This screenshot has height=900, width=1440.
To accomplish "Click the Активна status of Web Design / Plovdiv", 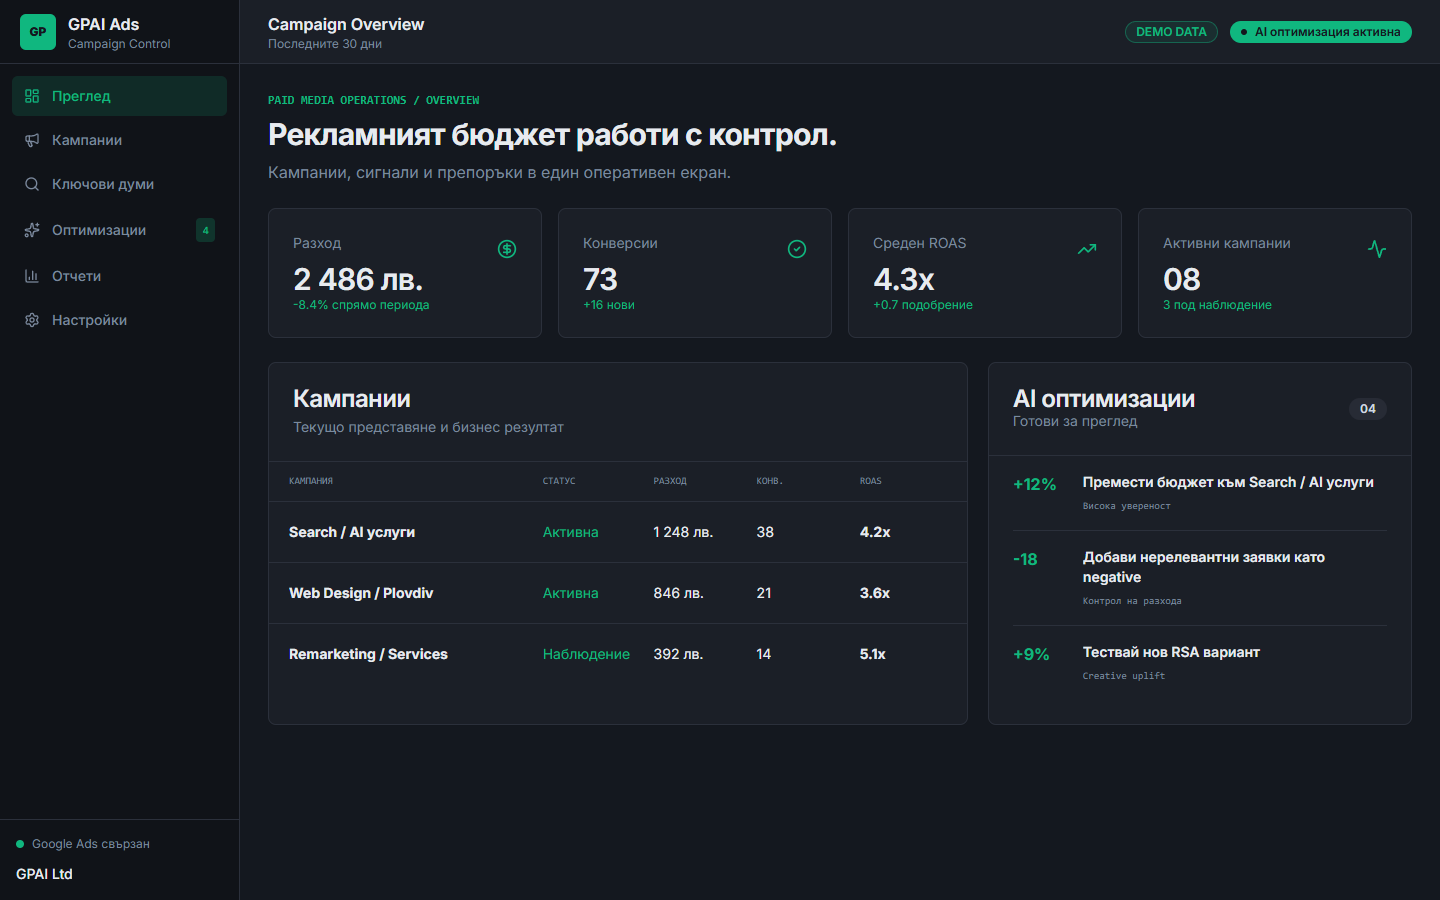I will (x=571, y=593).
